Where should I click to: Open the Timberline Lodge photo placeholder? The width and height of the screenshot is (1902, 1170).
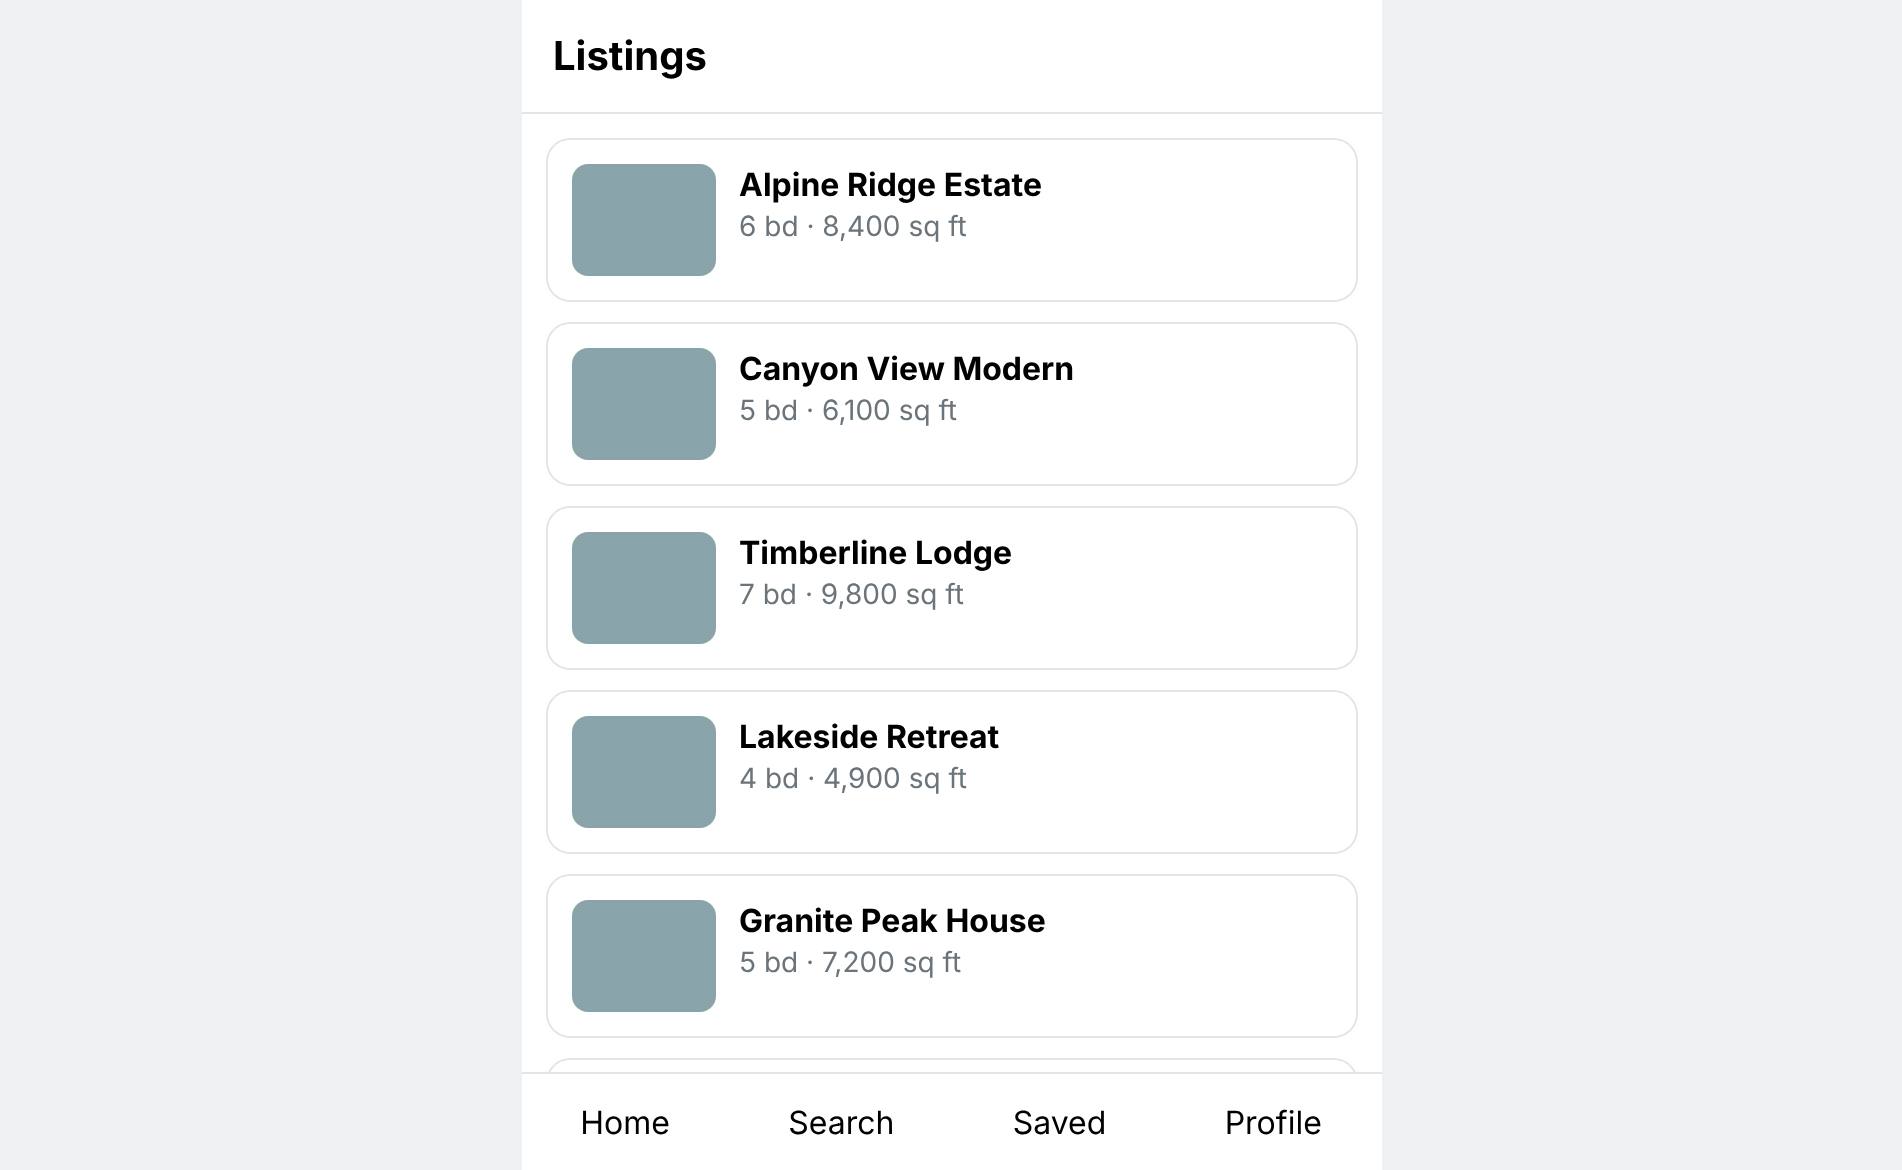pyautogui.click(x=644, y=588)
